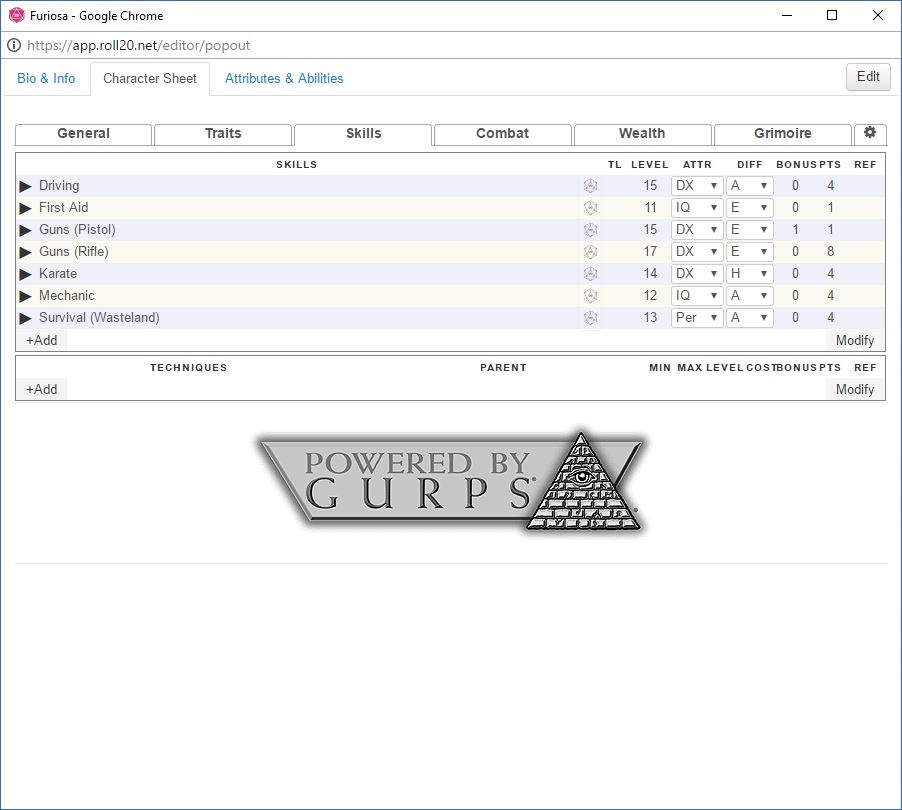Open Guns (Pistol) difficulty dropdown
Image resolution: width=902 pixels, height=810 pixels.
750,230
